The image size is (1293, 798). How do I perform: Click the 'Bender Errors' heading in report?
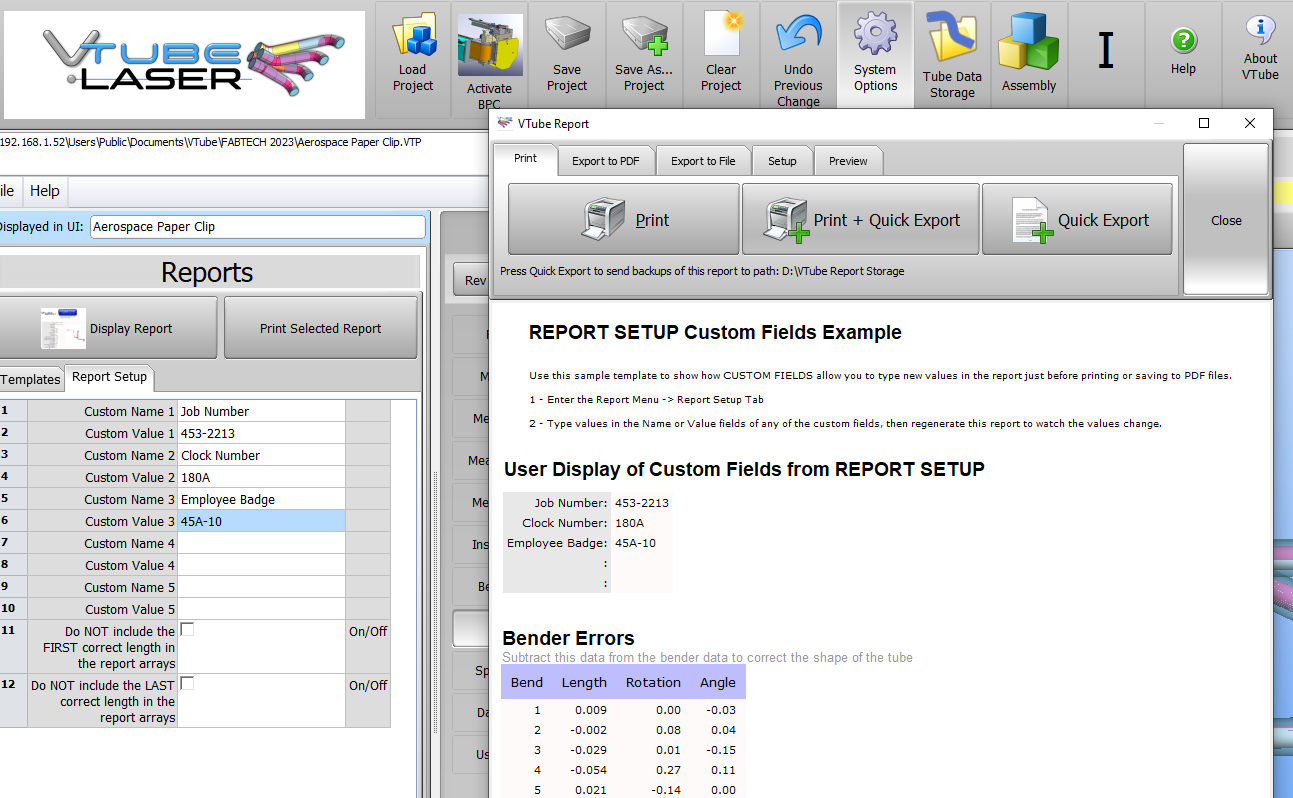[x=568, y=638]
